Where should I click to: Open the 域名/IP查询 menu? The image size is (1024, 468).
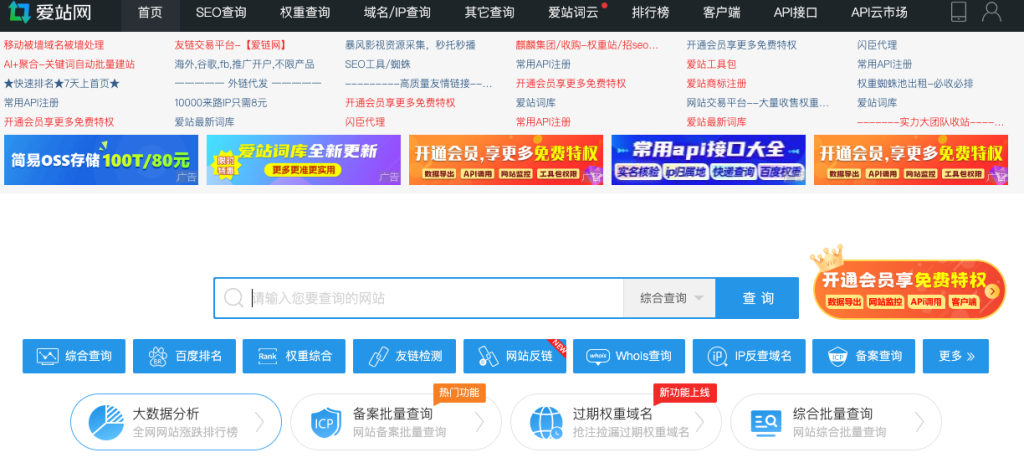tap(397, 12)
